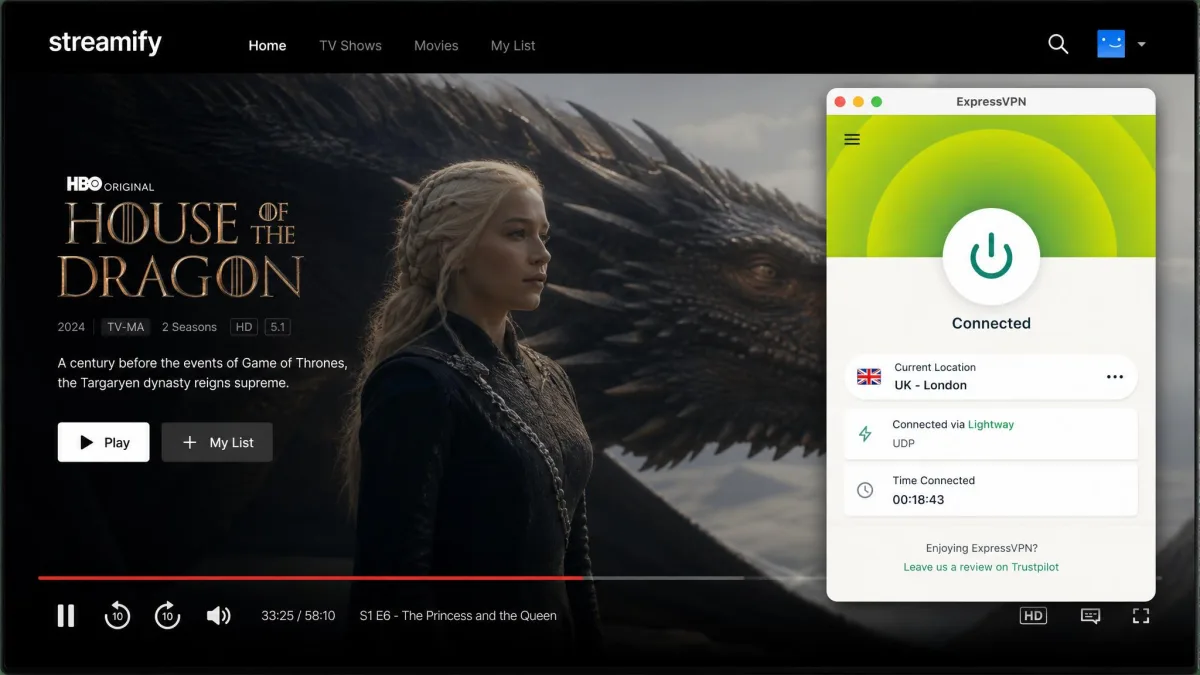Toggle the HD quality badge in player bar
This screenshot has width=1200, height=675.
tap(1033, 616)
